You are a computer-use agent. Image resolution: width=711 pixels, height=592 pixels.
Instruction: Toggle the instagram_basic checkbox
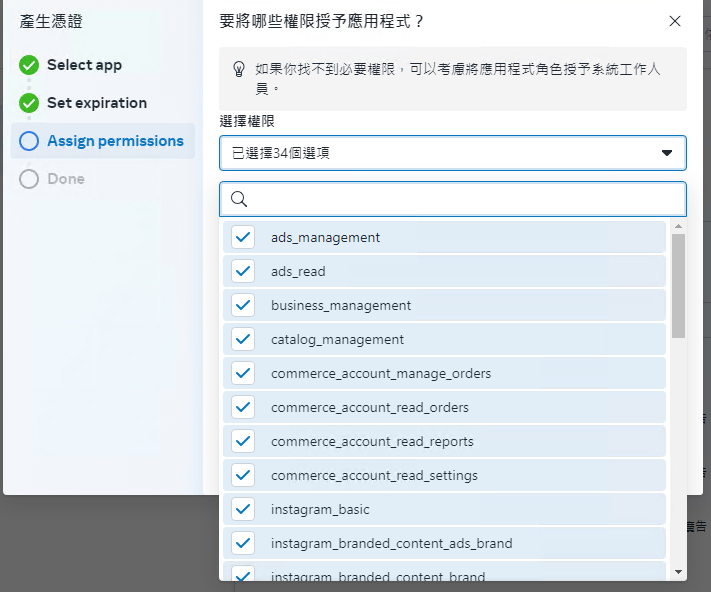pos(243,509)
